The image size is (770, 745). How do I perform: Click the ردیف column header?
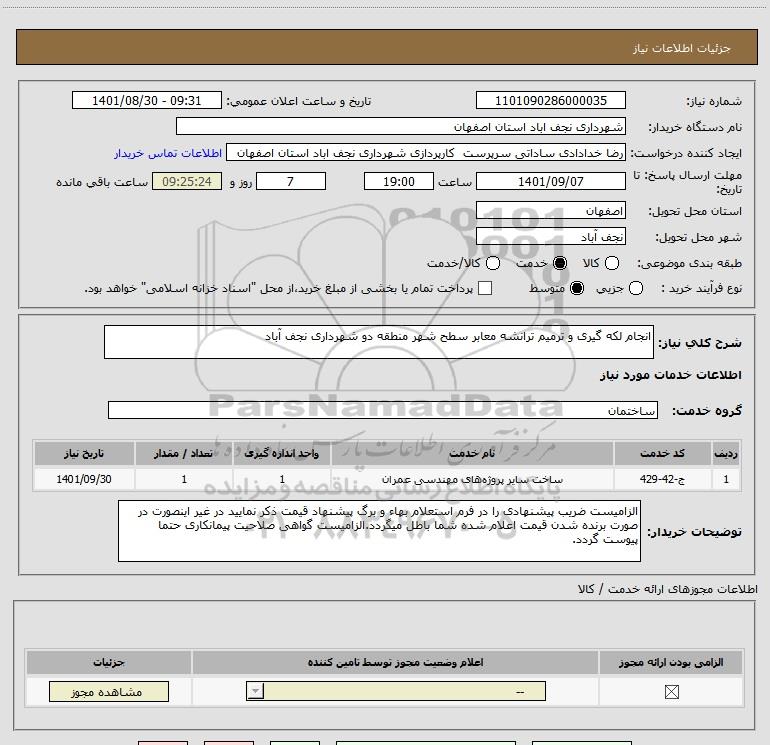point(726,453)
